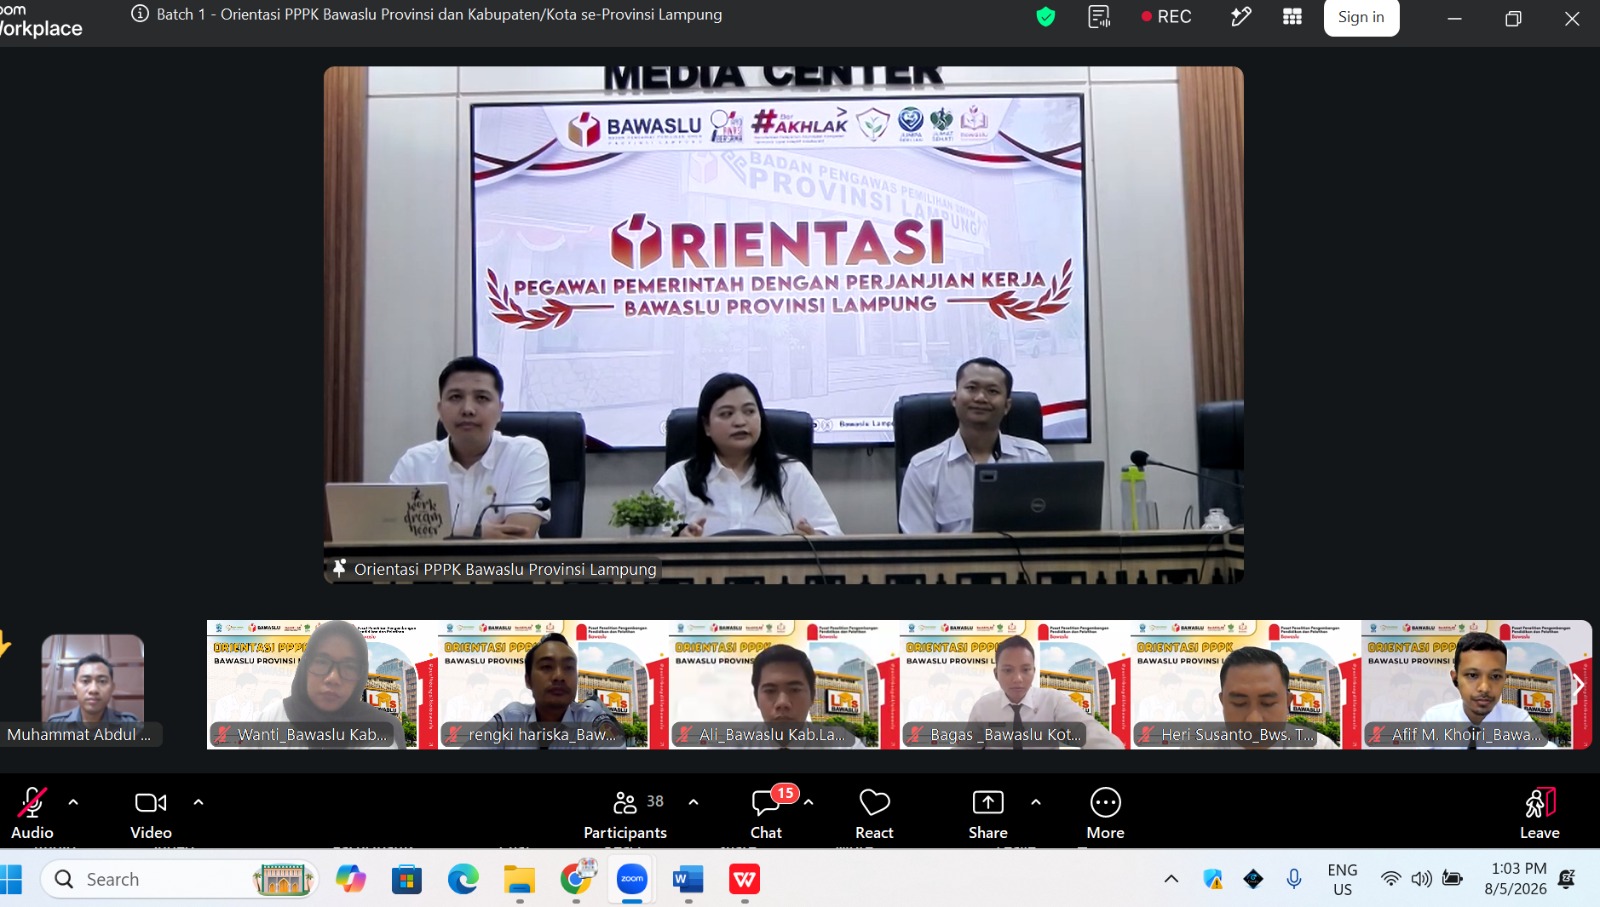Open the Participants panel
The image size is (1600, 907).
(626, 813)
